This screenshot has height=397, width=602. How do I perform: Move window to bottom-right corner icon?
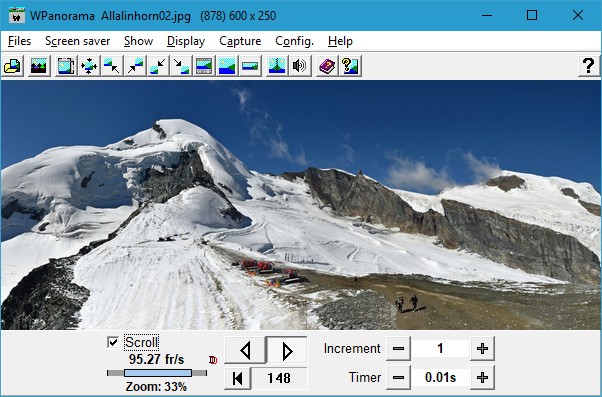click(x=181, y=66)
